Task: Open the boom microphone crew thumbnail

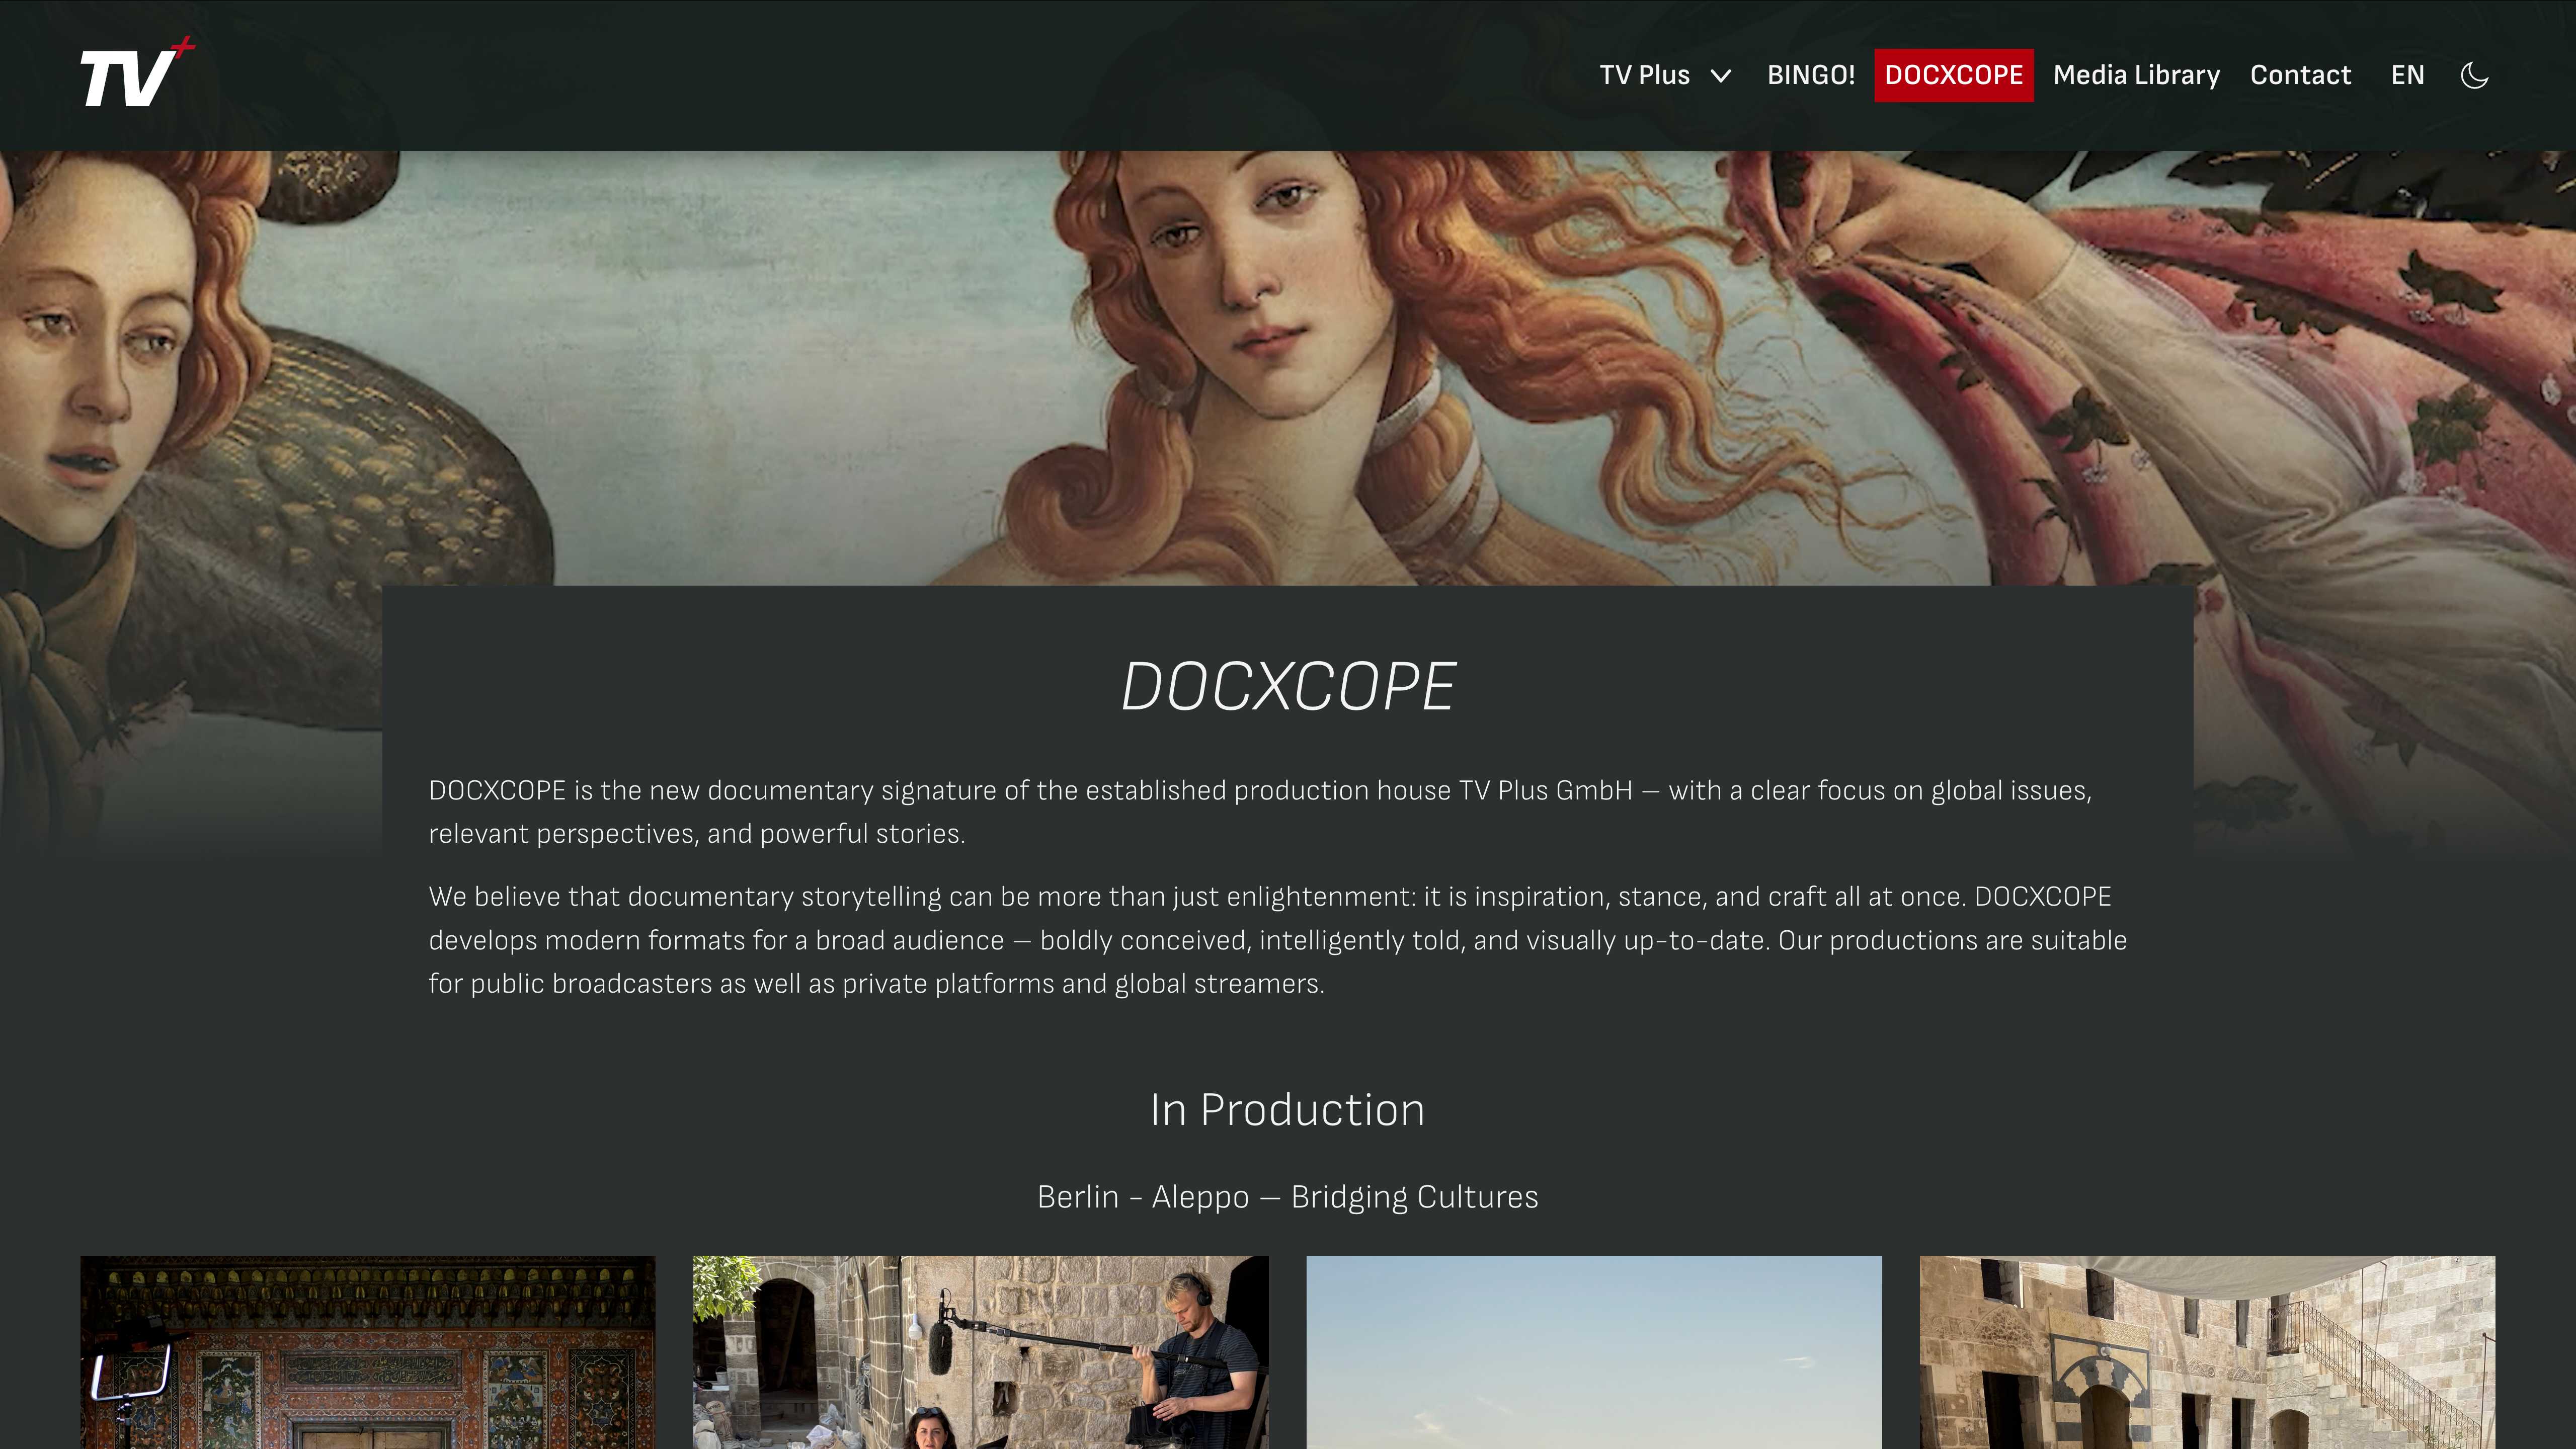Action: tap(981, 1352)
